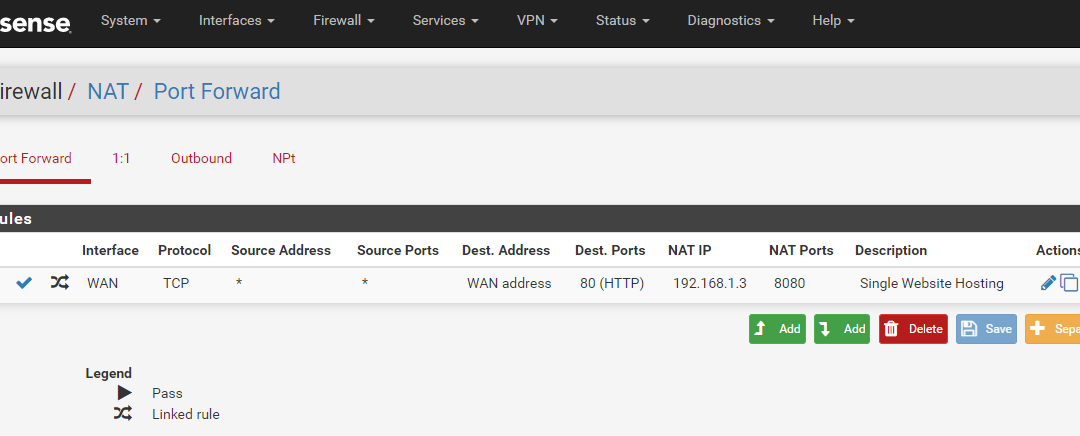This screenshot has width=1080, height=436.
Task: Open the System dropdown menu
Action: (131, 21)
